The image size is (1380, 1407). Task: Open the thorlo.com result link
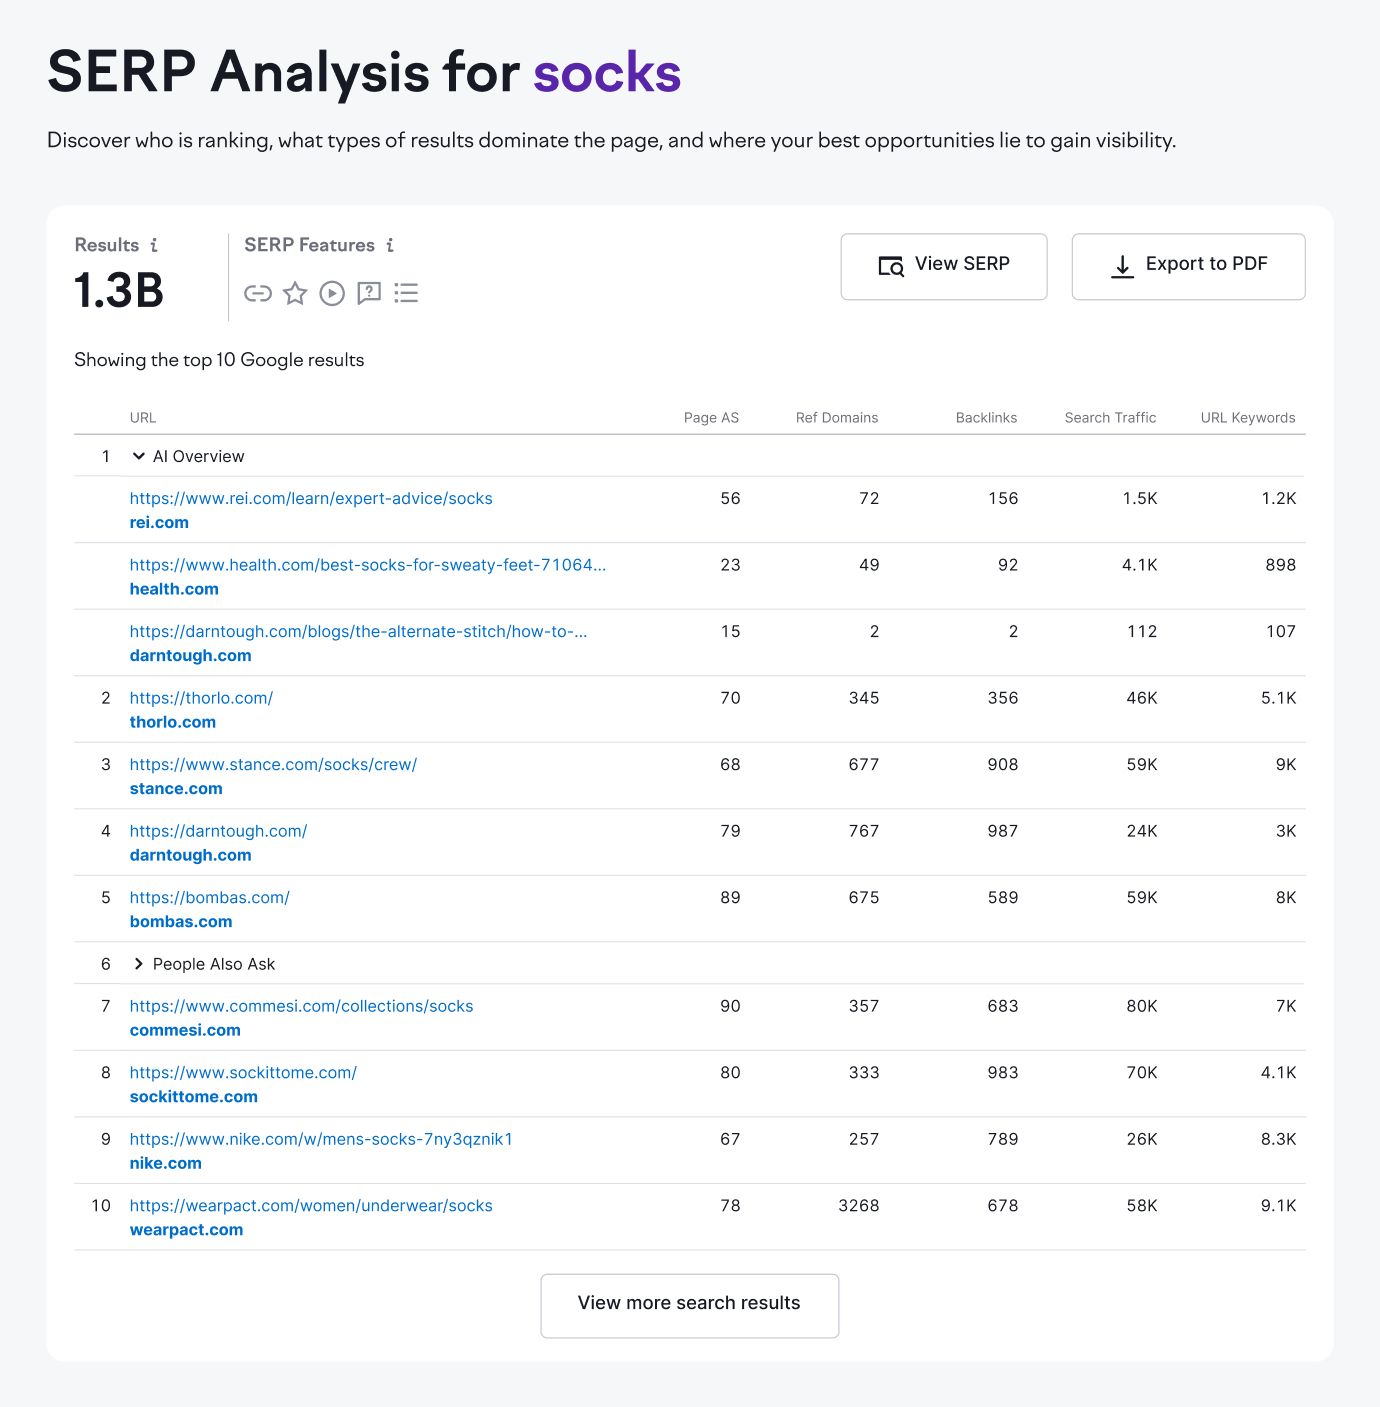coord(201,697)
